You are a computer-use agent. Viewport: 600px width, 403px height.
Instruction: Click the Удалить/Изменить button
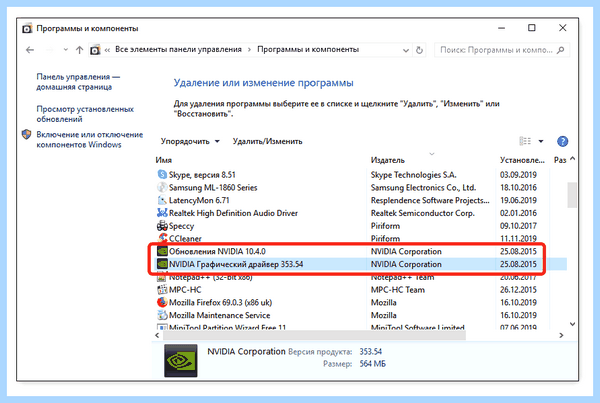267,141
